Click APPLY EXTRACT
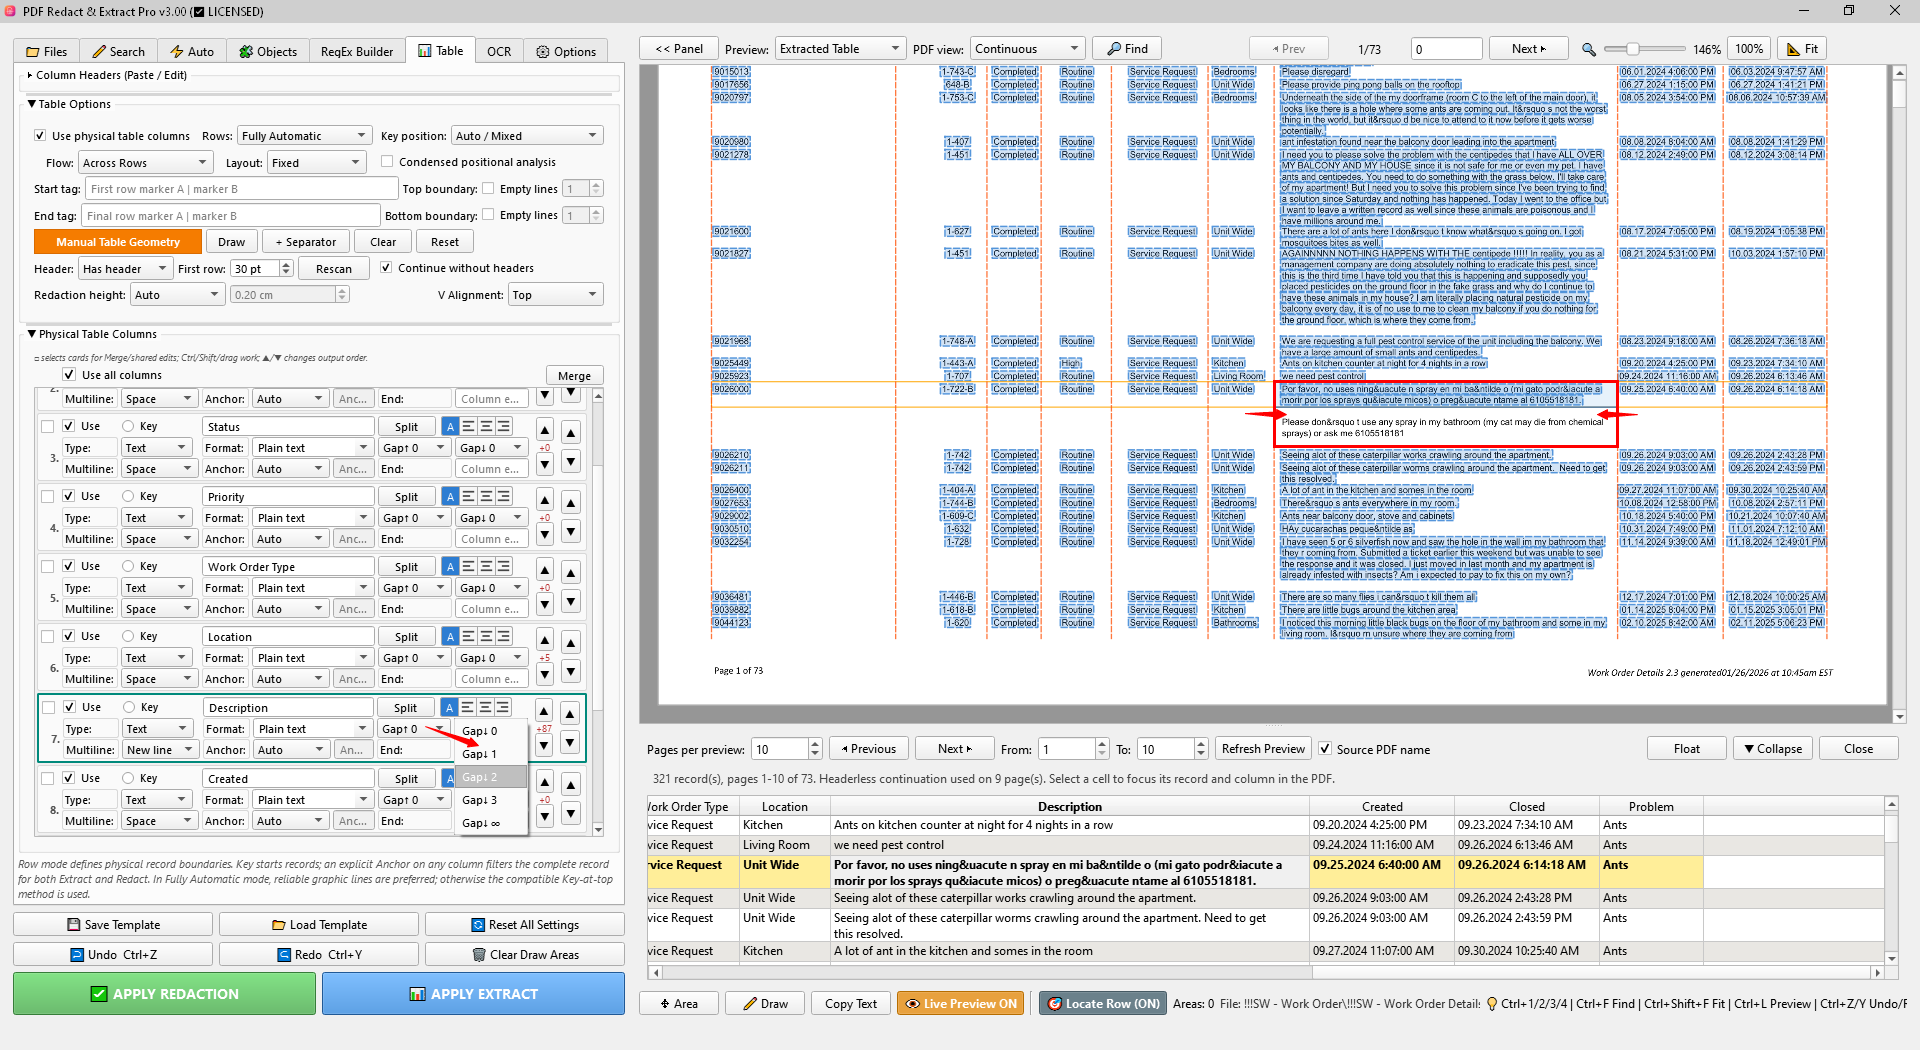 pos(473,994)
